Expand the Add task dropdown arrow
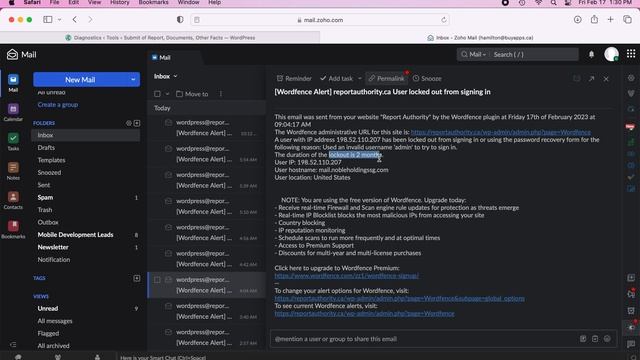Image resolution: width=640 pixels, height=360 pixels. 360,78
